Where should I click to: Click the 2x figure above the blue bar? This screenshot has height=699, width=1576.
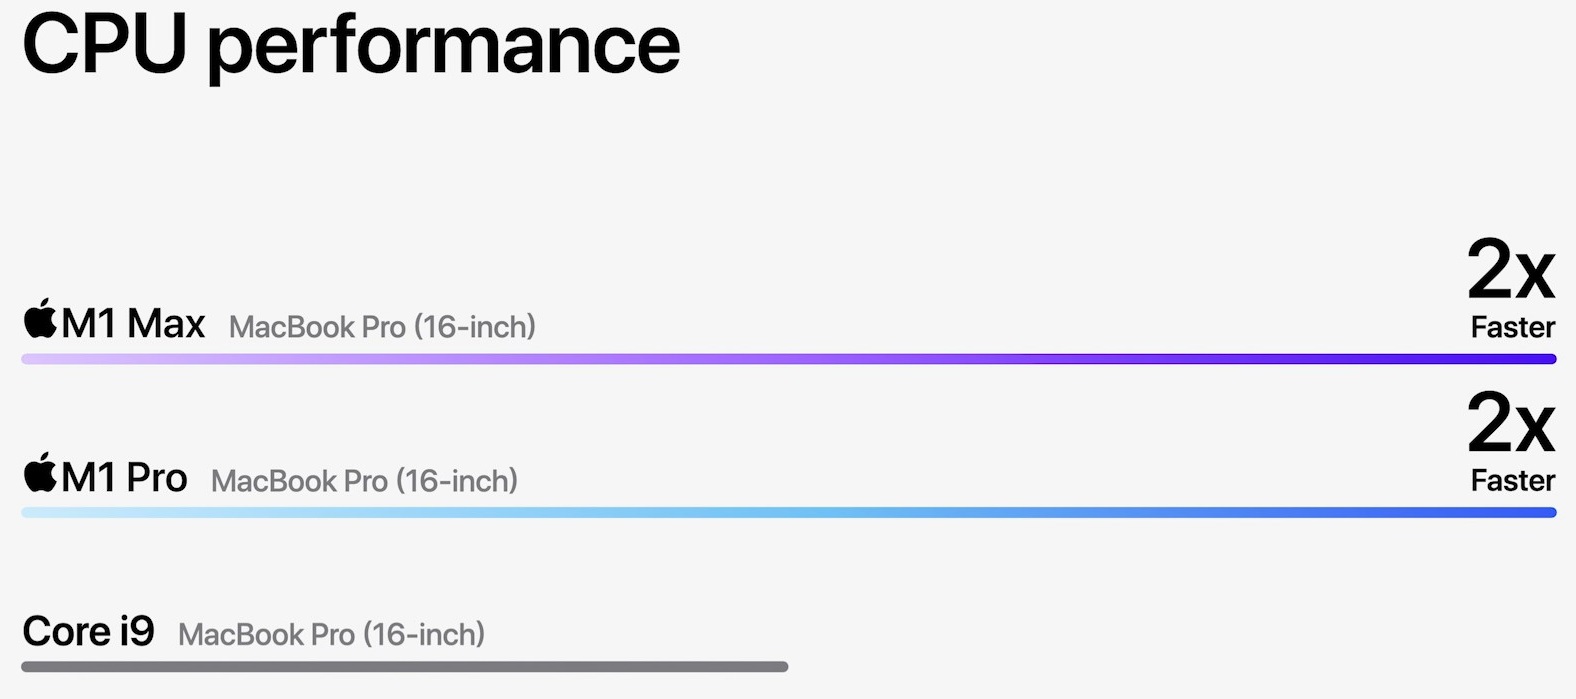(x=1511, y=424)
